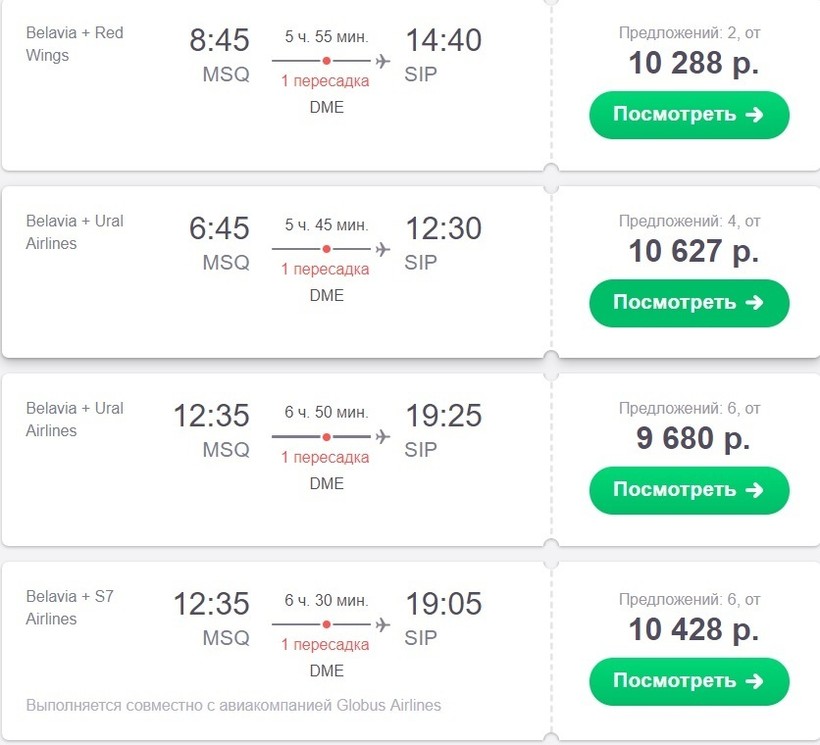Click the red transfer dot on the 8:45 flight

click(326, 61)
